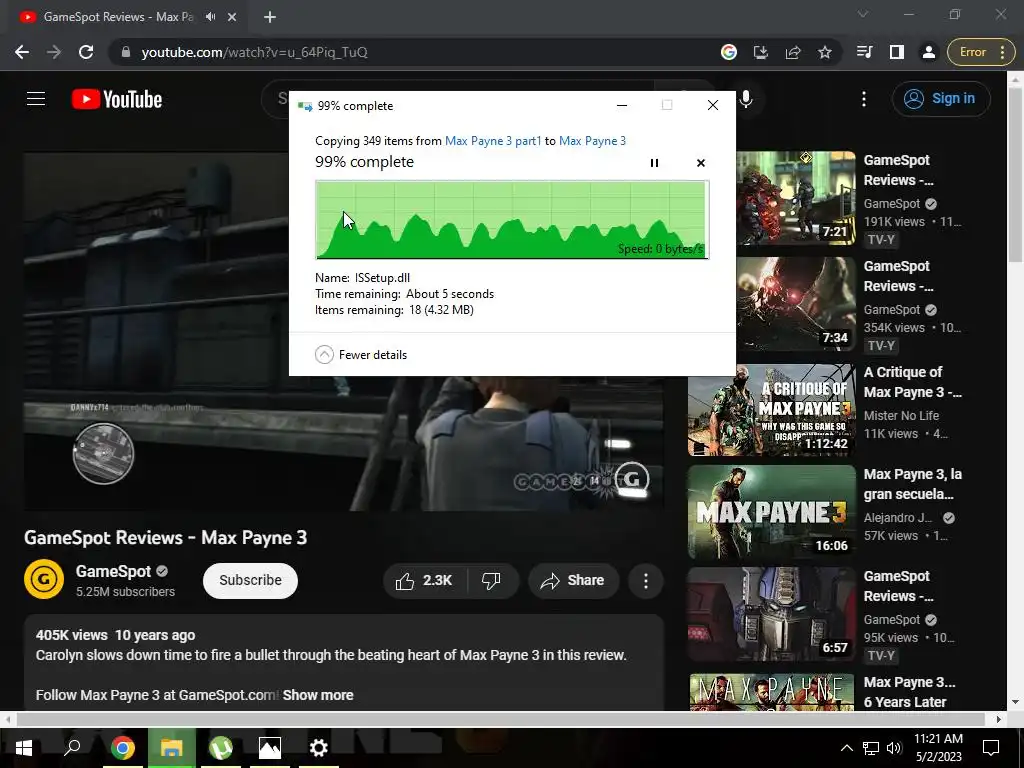
Task: Click the Google icon in address bar
Action: click(x=729, y=52)
